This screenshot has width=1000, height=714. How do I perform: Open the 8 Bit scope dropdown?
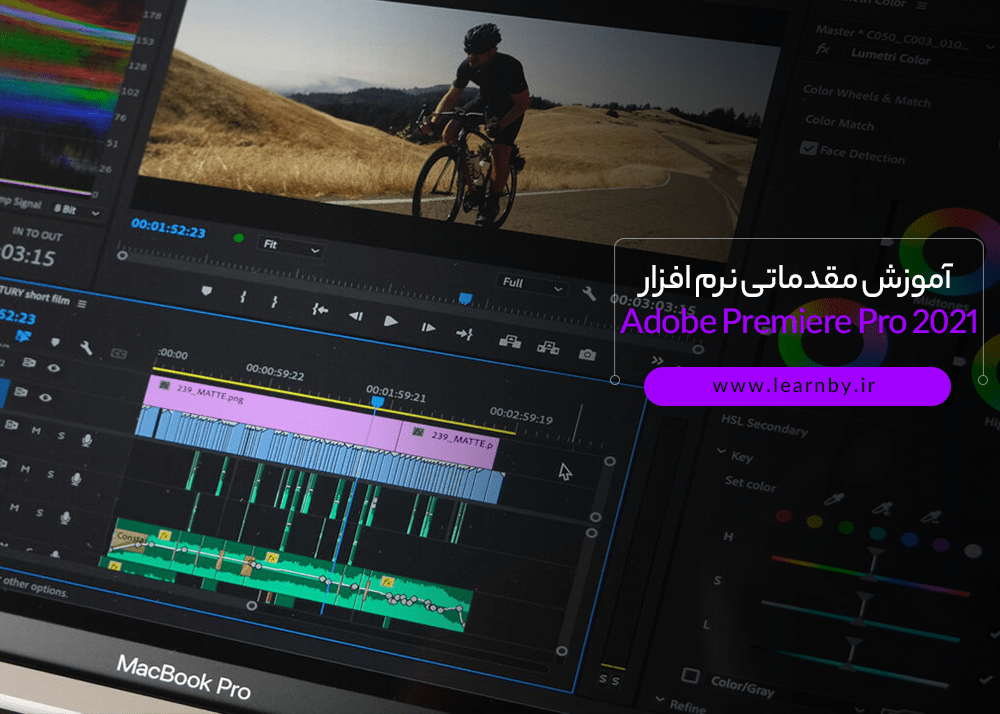[x=76, y=210]
